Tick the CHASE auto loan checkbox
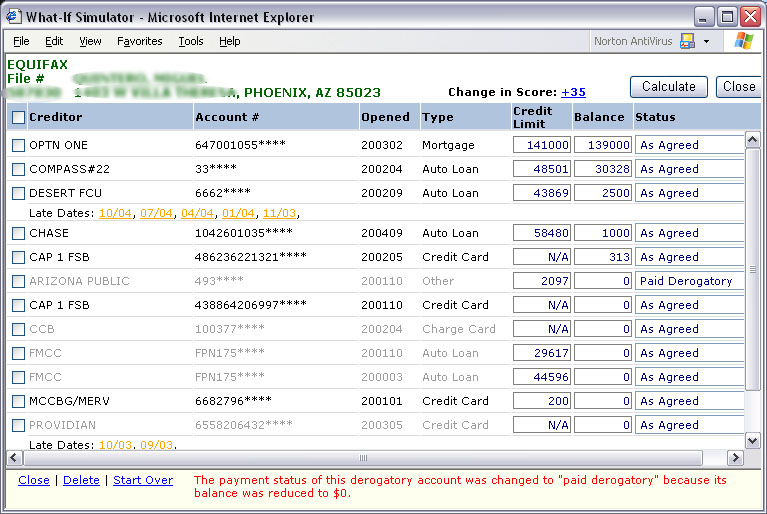 click(x=18, y=233)
